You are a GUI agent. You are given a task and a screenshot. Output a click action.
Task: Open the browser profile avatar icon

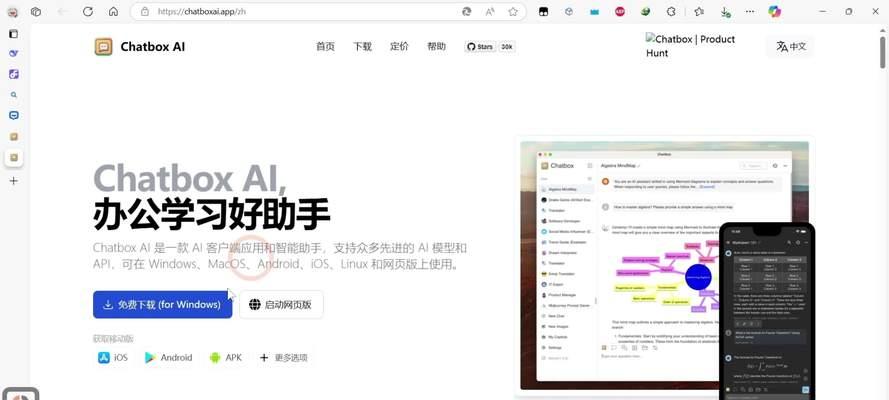click(x=12, y=11)
